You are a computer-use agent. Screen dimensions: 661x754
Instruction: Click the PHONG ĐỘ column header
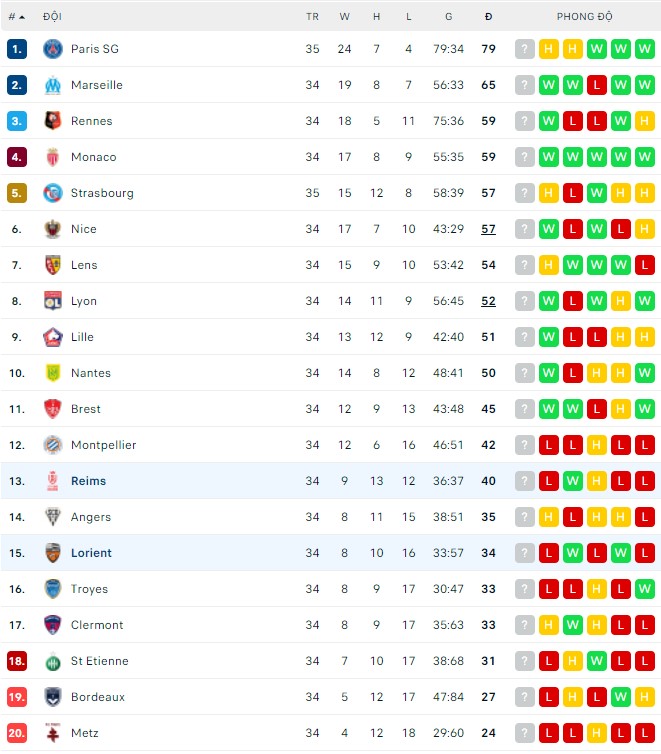pyautogui.click(x=585, y=17)
